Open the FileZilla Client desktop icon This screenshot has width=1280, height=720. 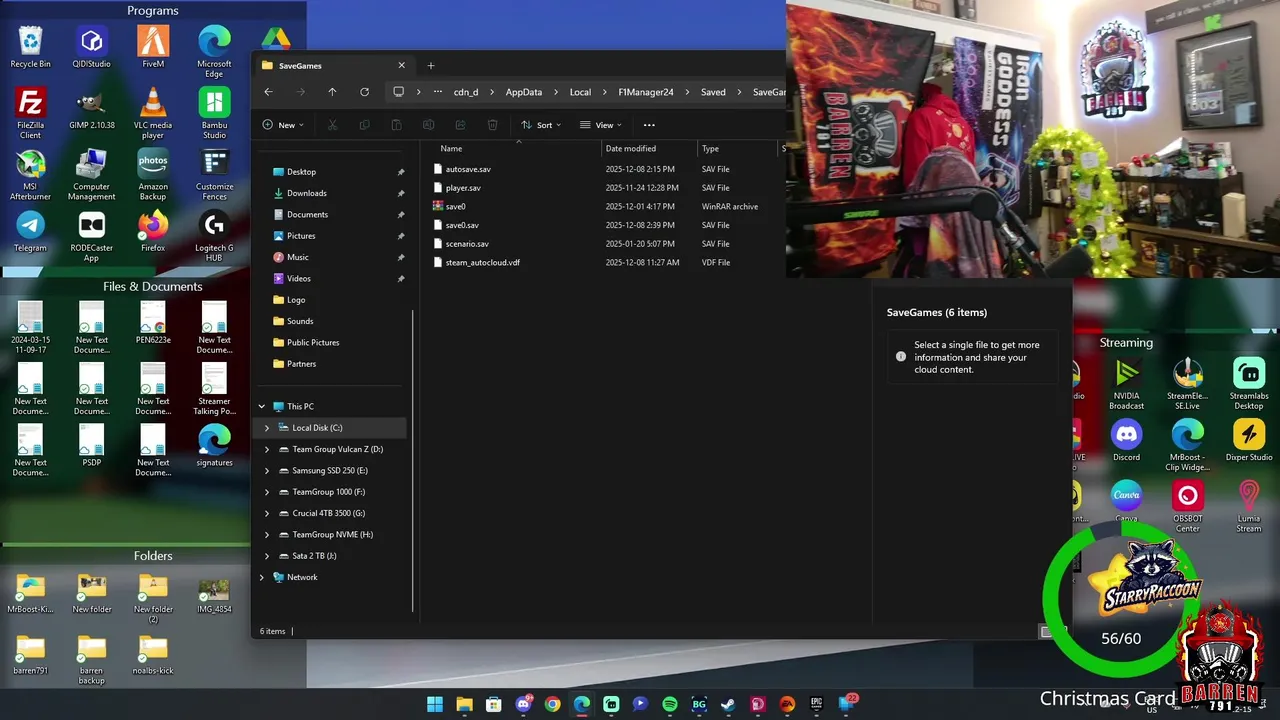(31, 113)
